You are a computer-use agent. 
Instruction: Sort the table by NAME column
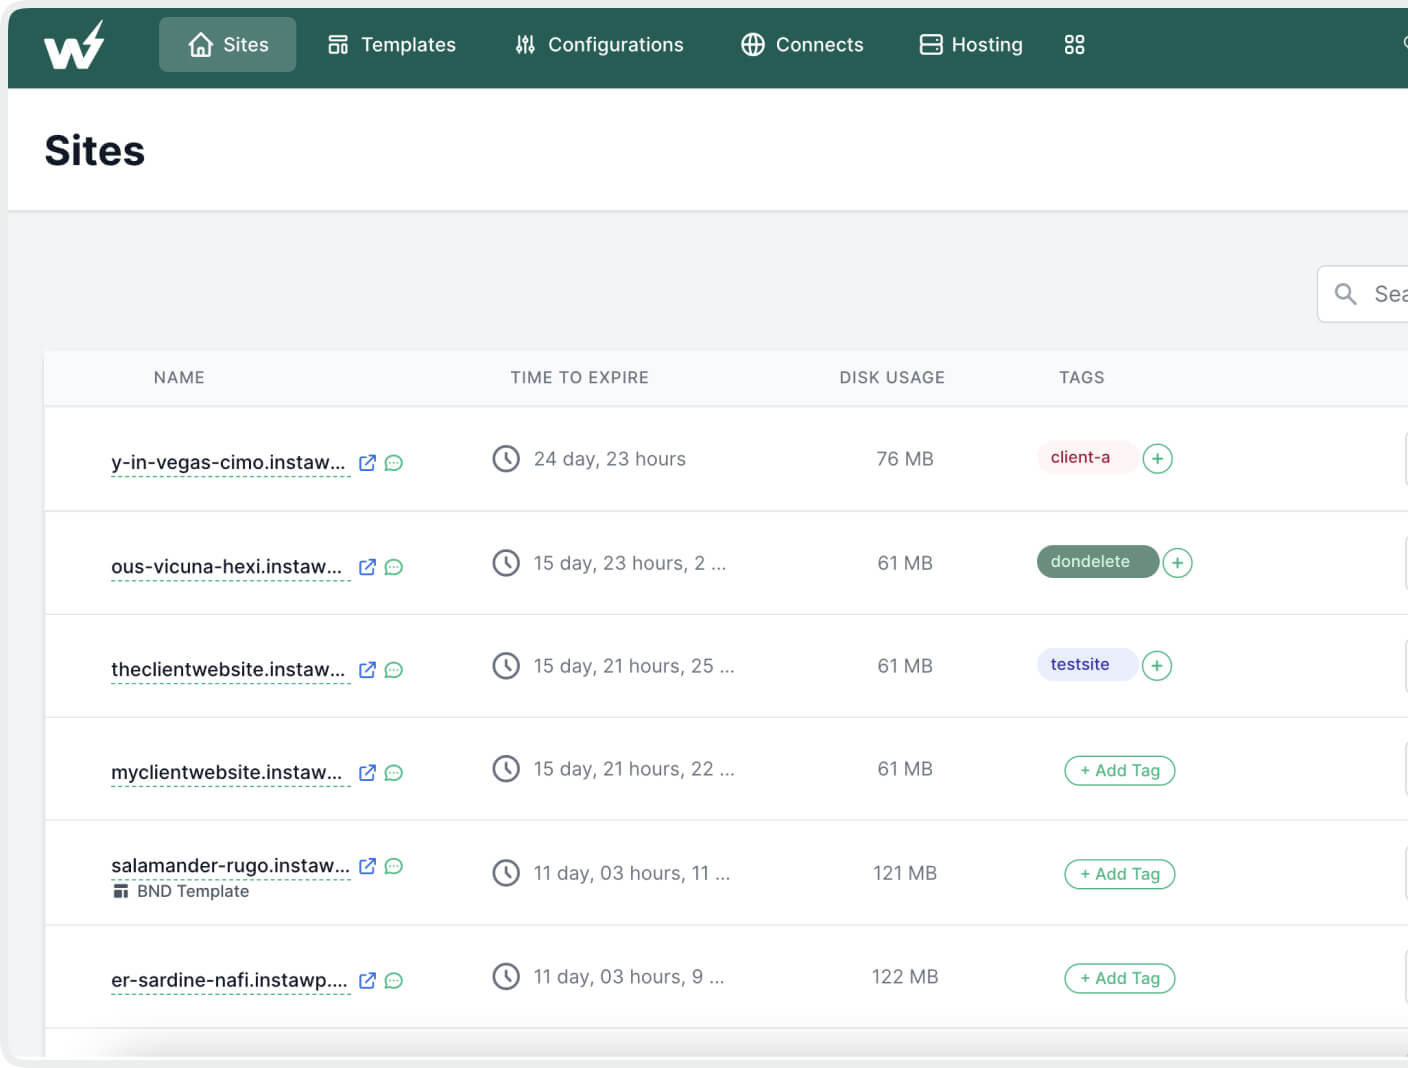click(179, 377)
